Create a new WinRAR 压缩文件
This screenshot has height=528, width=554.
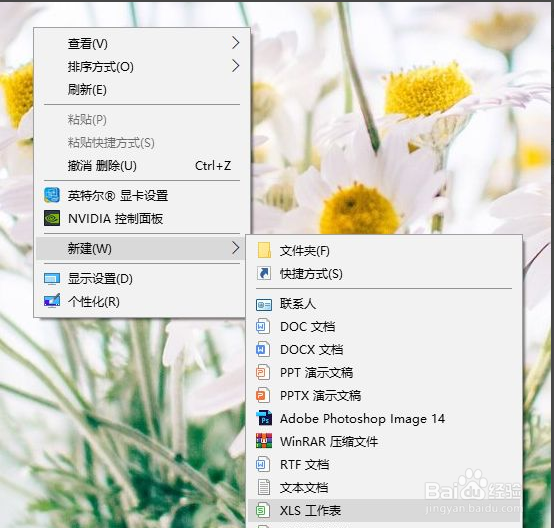coord(384,441)
